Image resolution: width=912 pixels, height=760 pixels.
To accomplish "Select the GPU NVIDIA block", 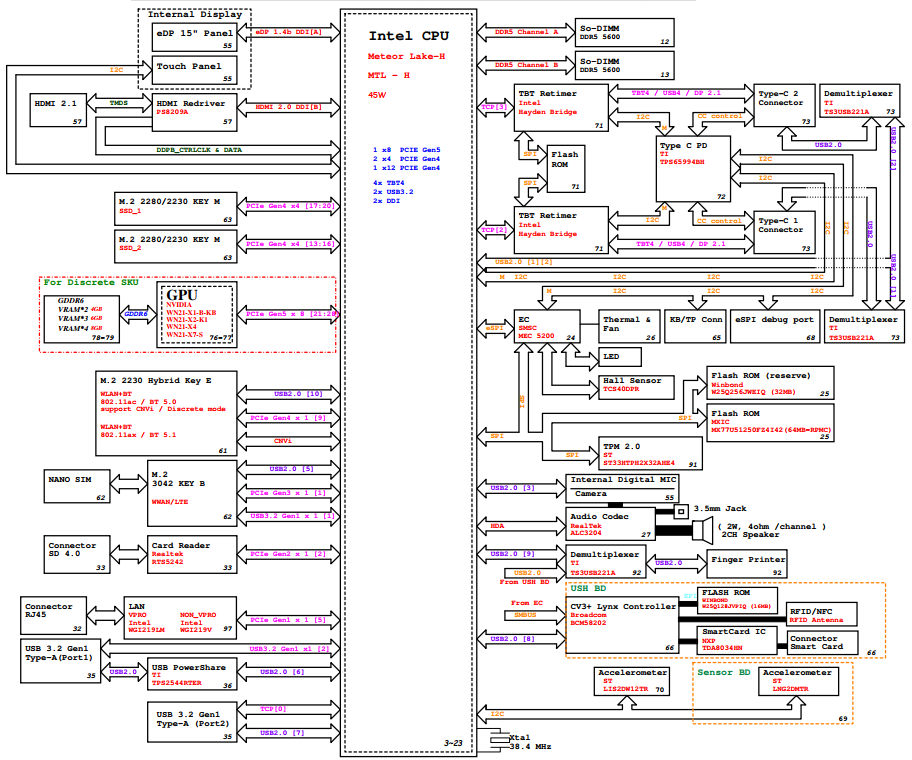I will (x=197, y=315).
